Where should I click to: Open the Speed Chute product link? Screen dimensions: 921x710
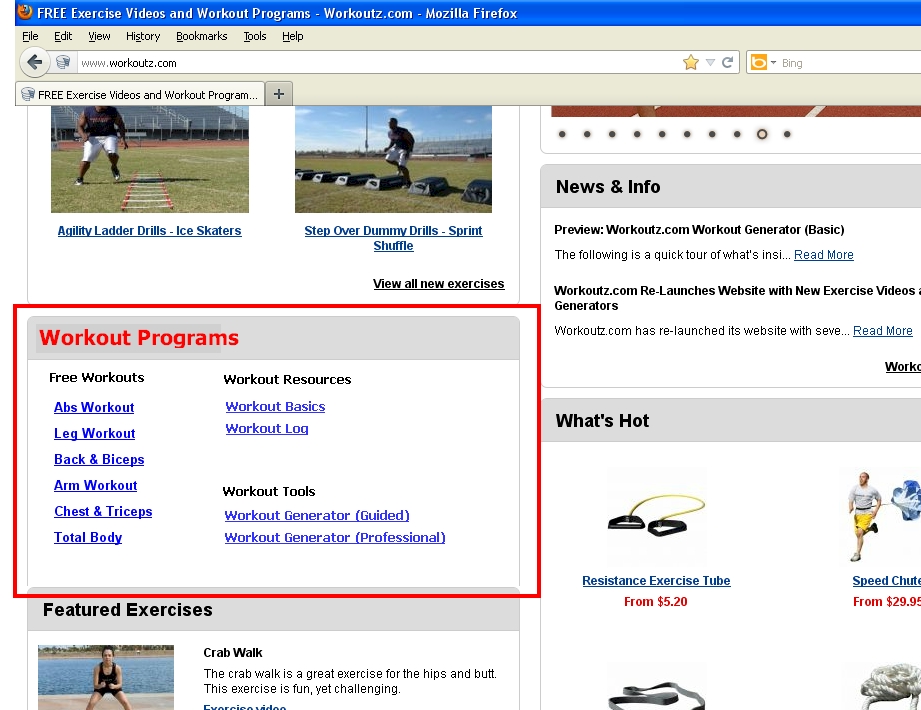[x=886, y=581]
